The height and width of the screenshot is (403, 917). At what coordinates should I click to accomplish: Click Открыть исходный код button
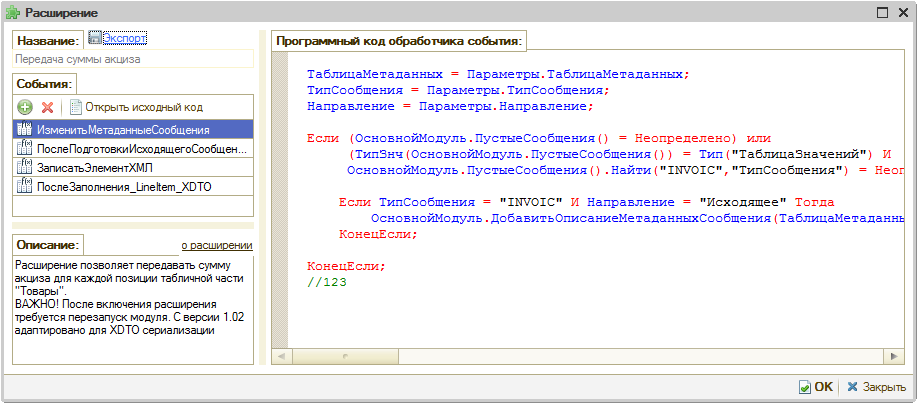coord(137,107)
